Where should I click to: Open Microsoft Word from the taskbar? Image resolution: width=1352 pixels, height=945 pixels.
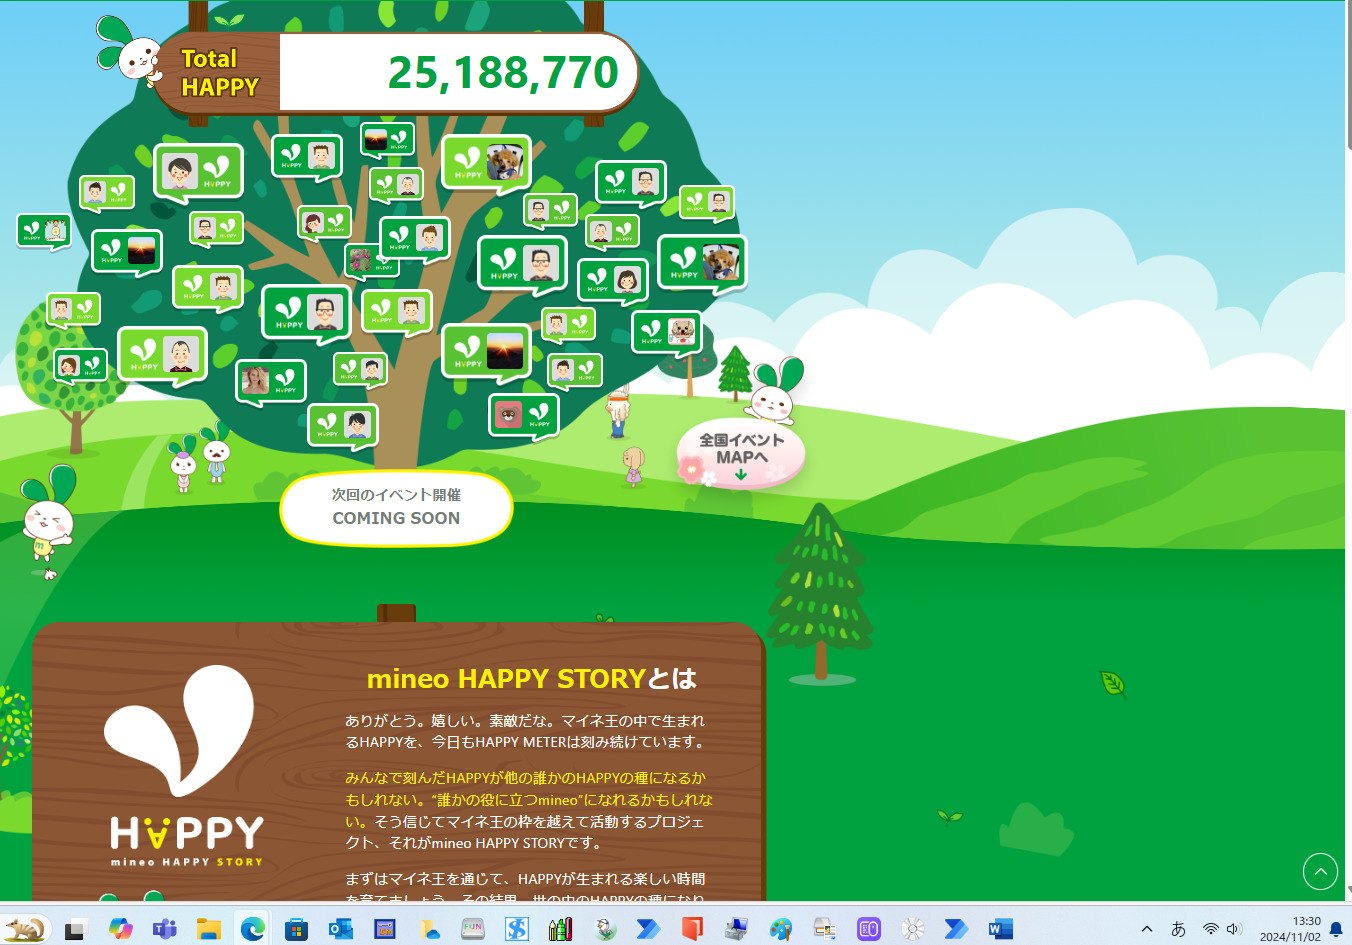tap(1000, 929)
